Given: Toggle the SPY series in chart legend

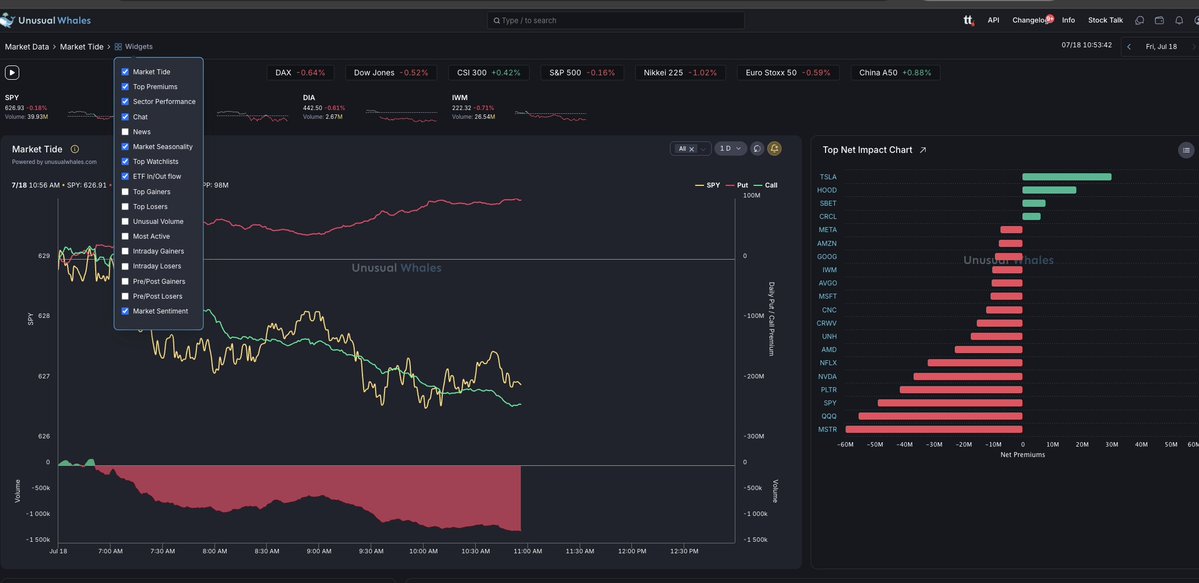Looking at the screenshot, I should pos(707,185).
